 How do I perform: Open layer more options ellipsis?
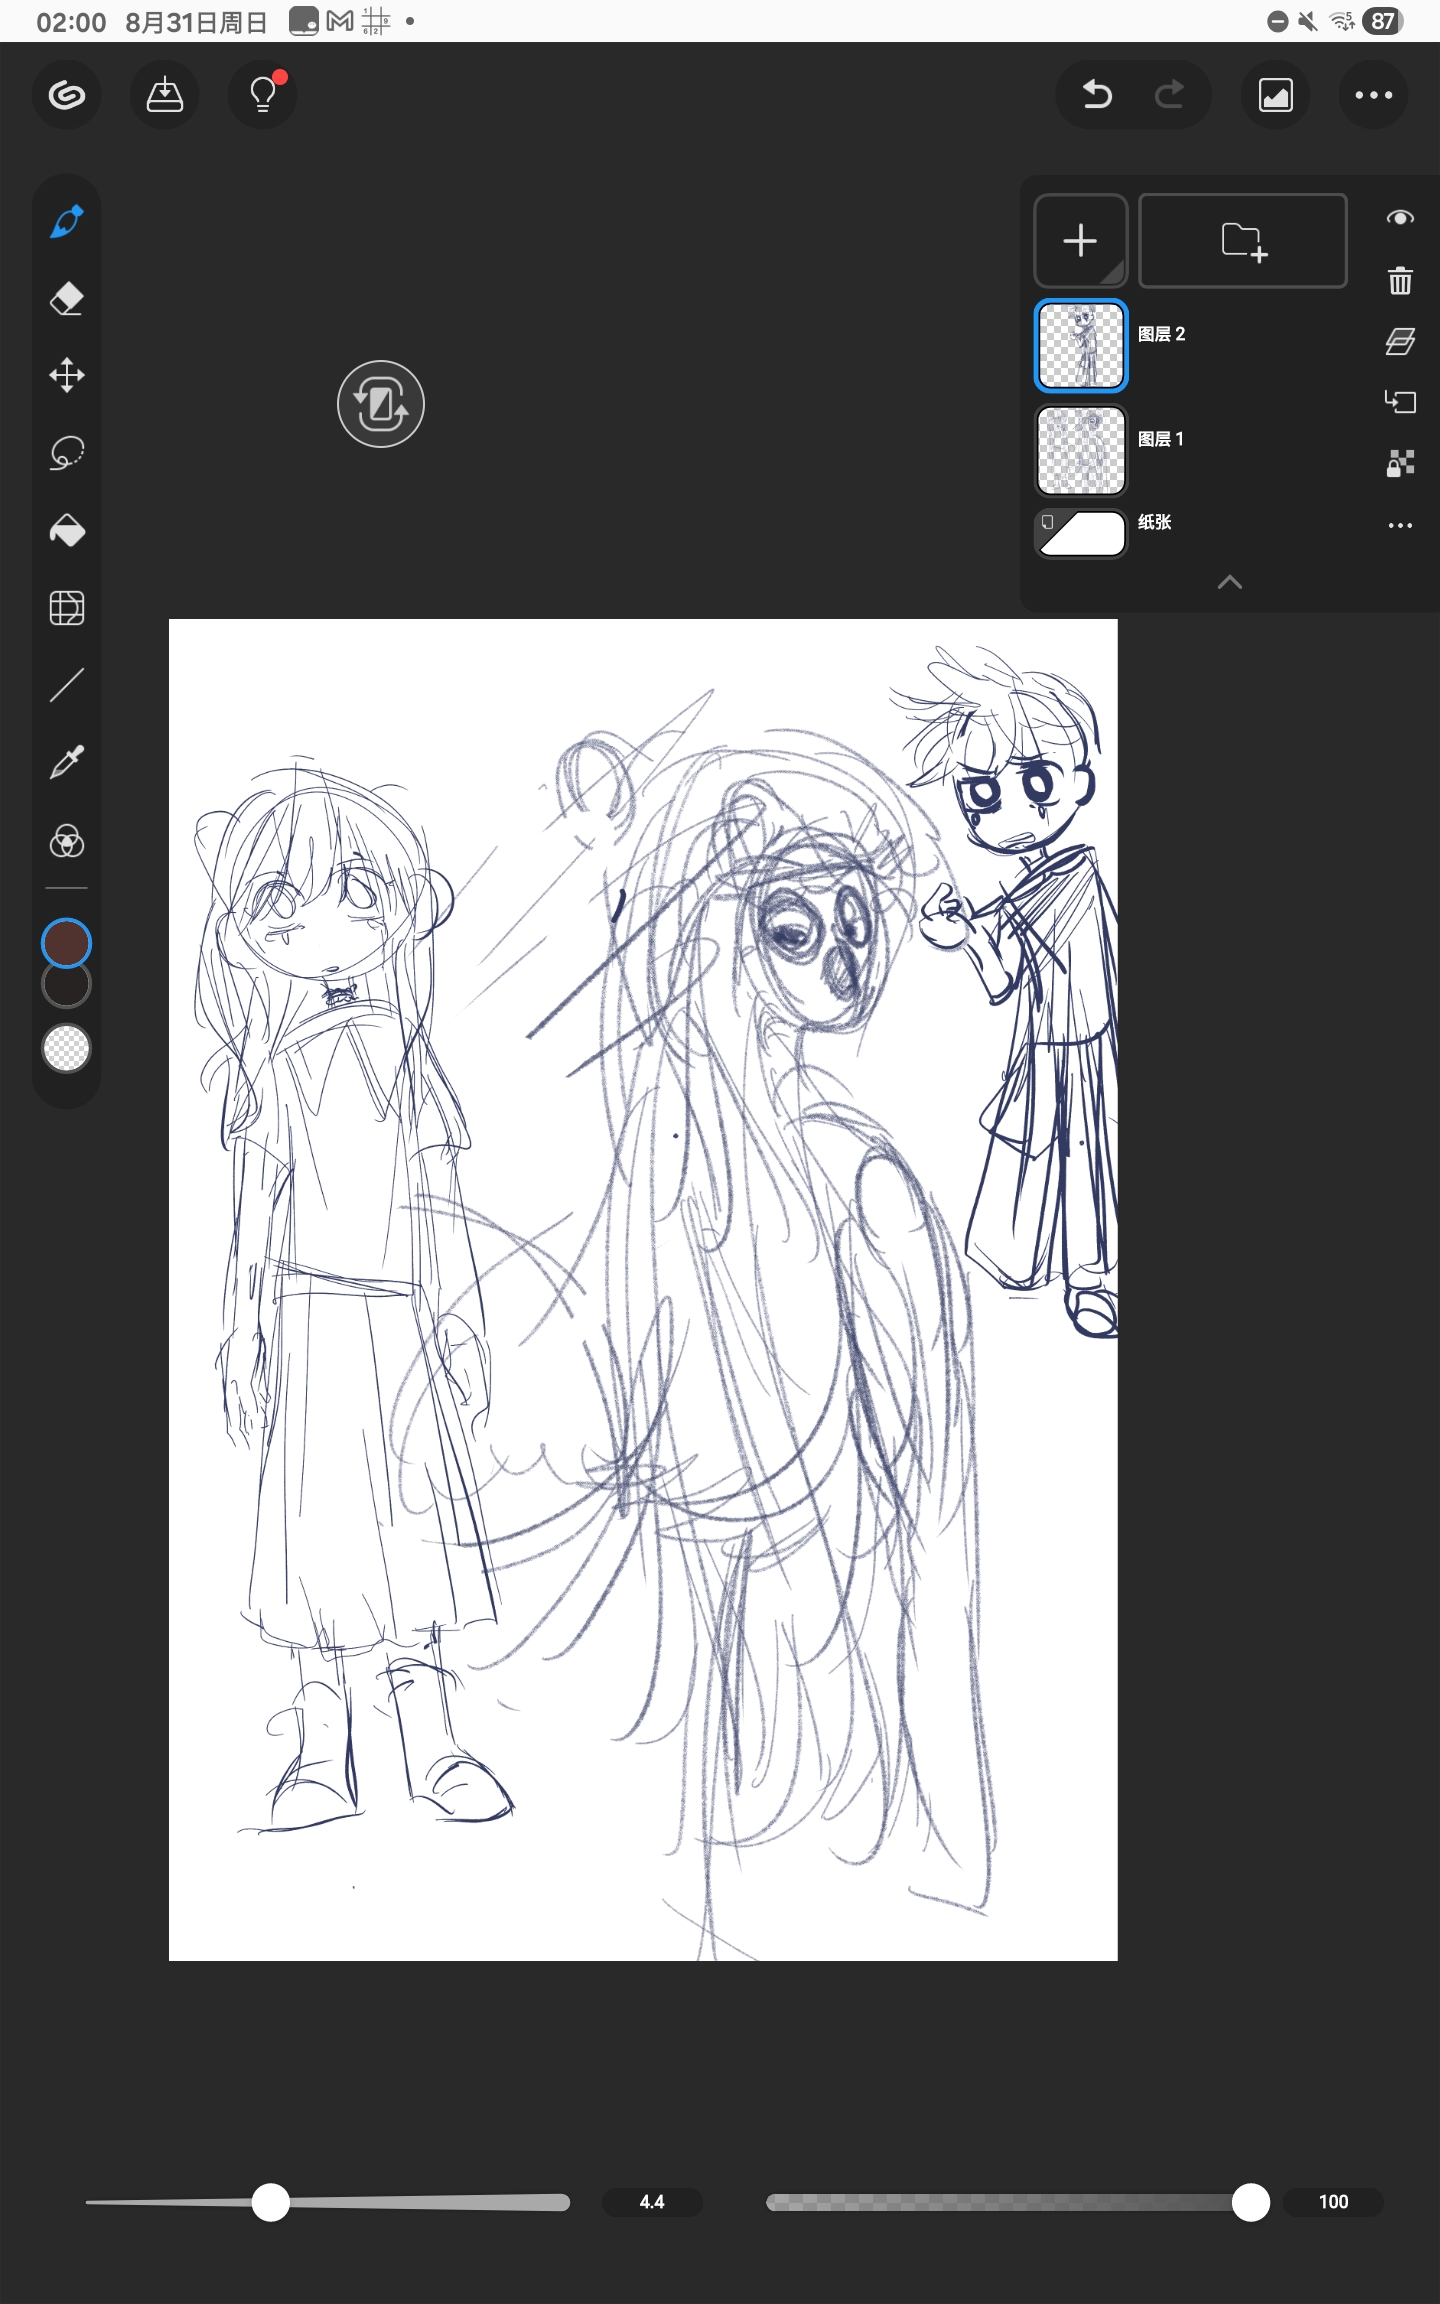[x=1400, y=525]
